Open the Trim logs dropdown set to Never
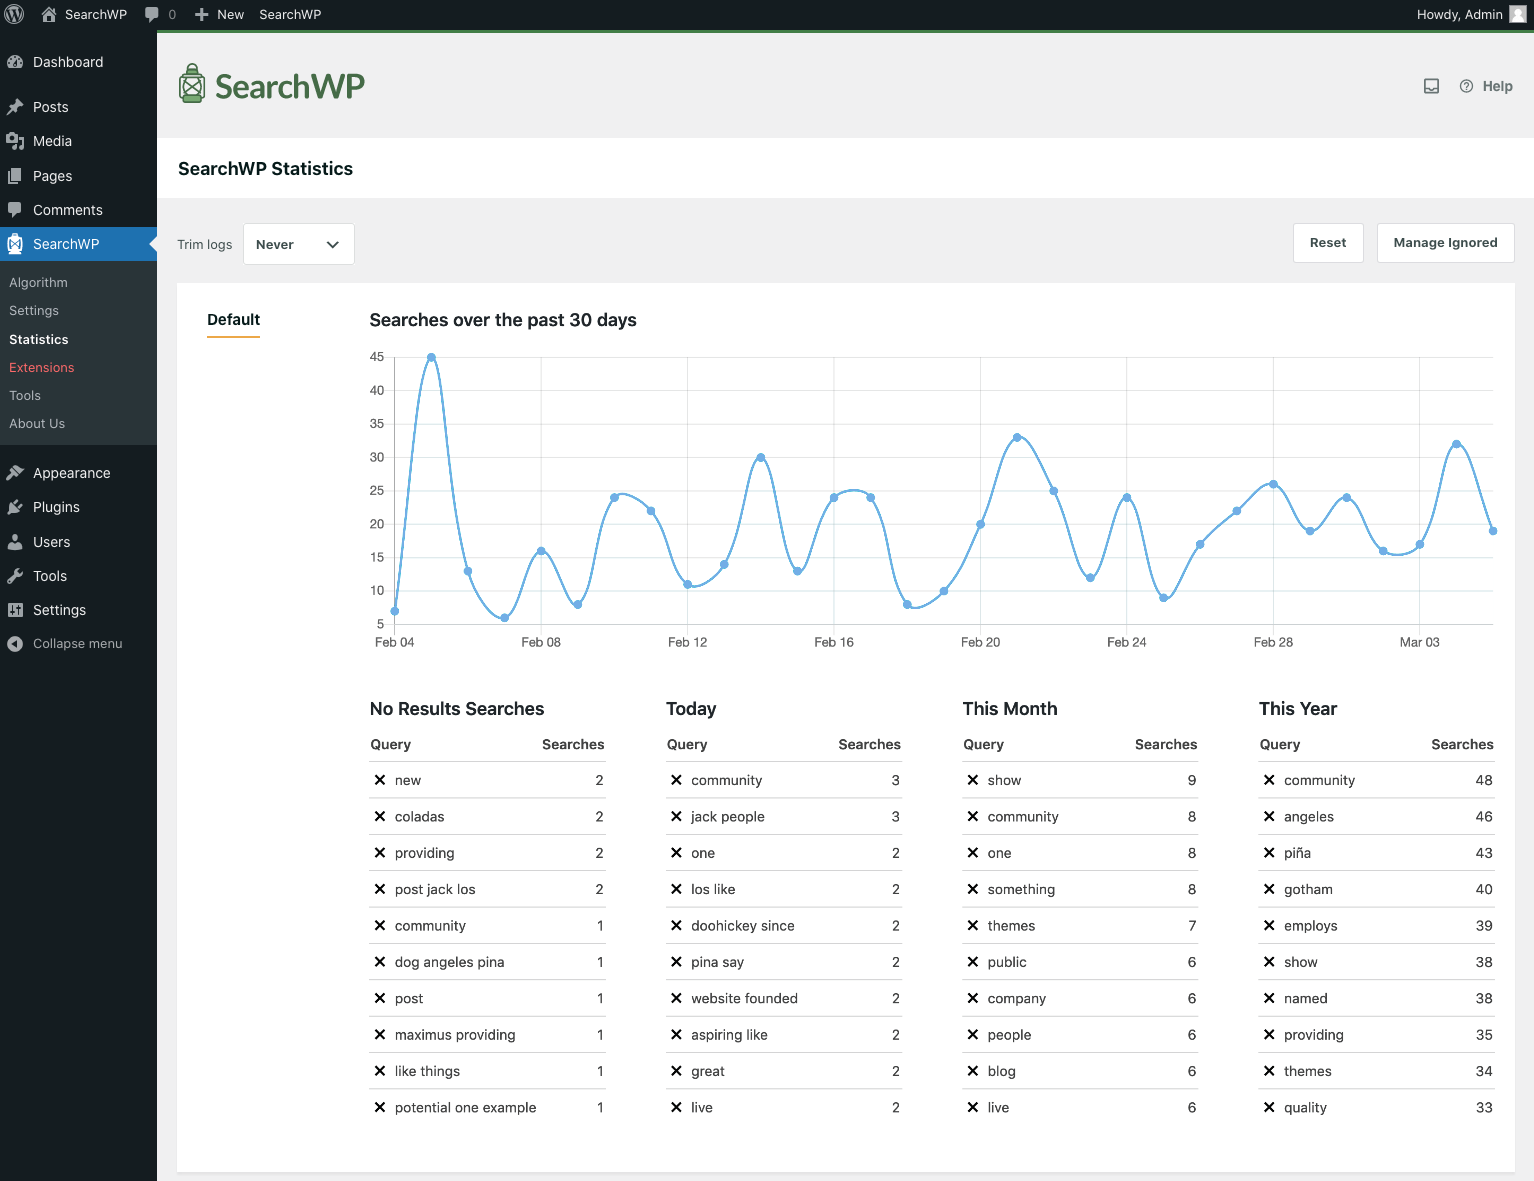The image size is (1534, 1181). point(298,244)
